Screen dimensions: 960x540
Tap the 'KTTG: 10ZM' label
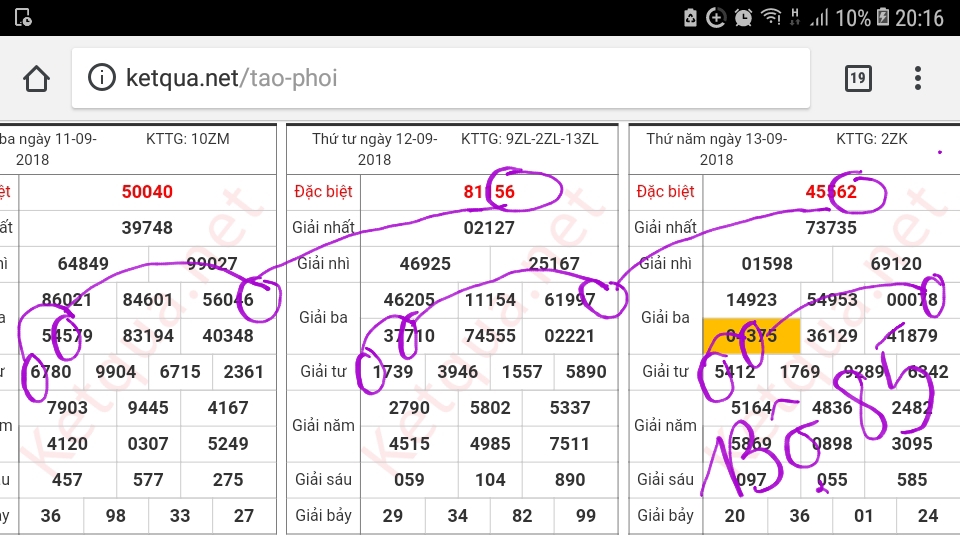(188, 139)
